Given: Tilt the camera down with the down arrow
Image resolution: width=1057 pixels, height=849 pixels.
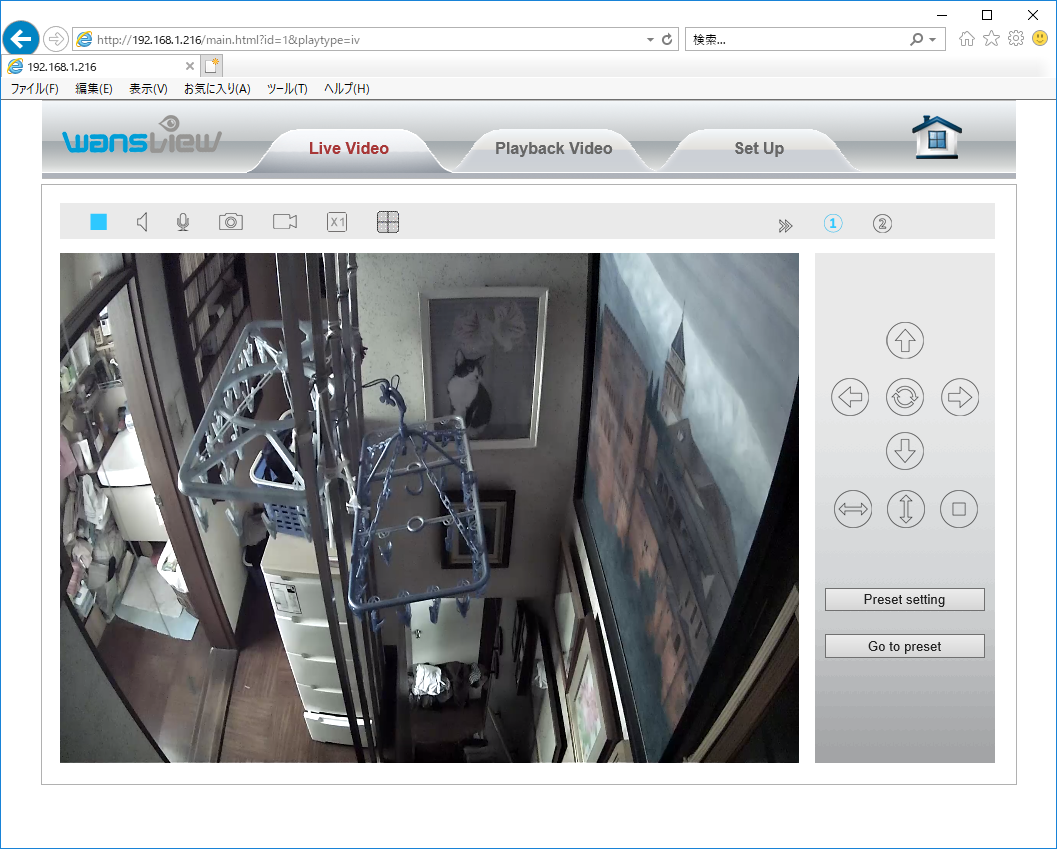Looking at the screenshot, I should click(905, 450).
